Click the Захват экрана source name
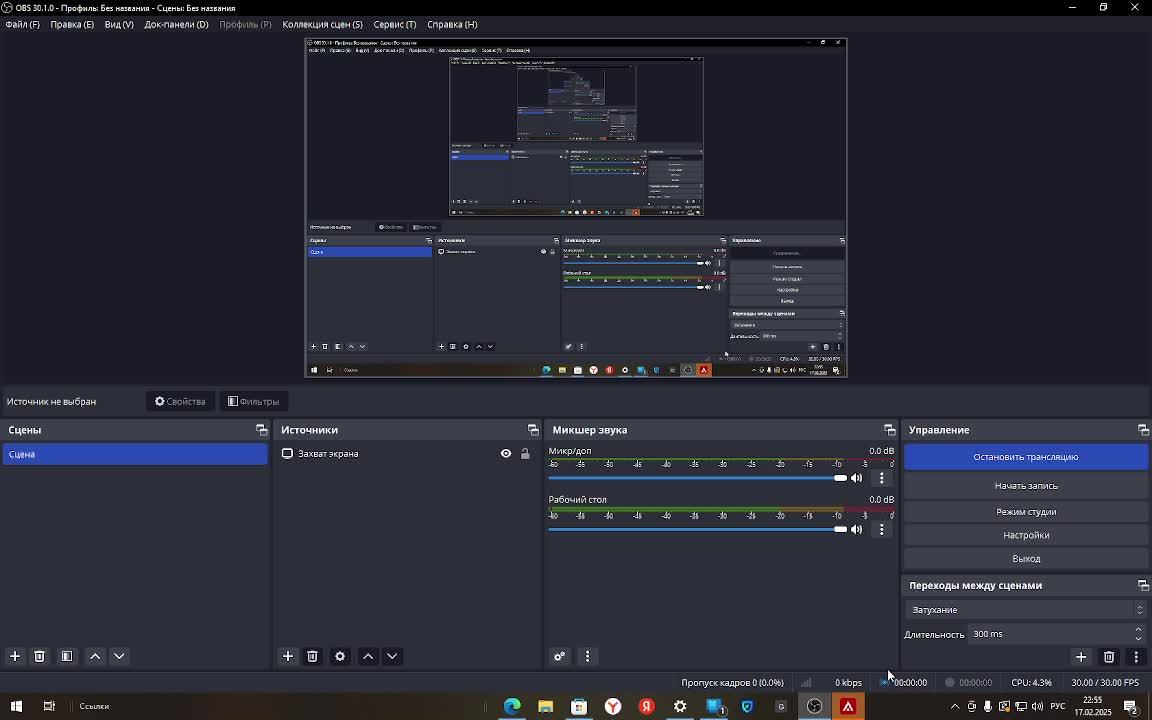Screen dimensions: 1152x720 click(x=328, y=453)
